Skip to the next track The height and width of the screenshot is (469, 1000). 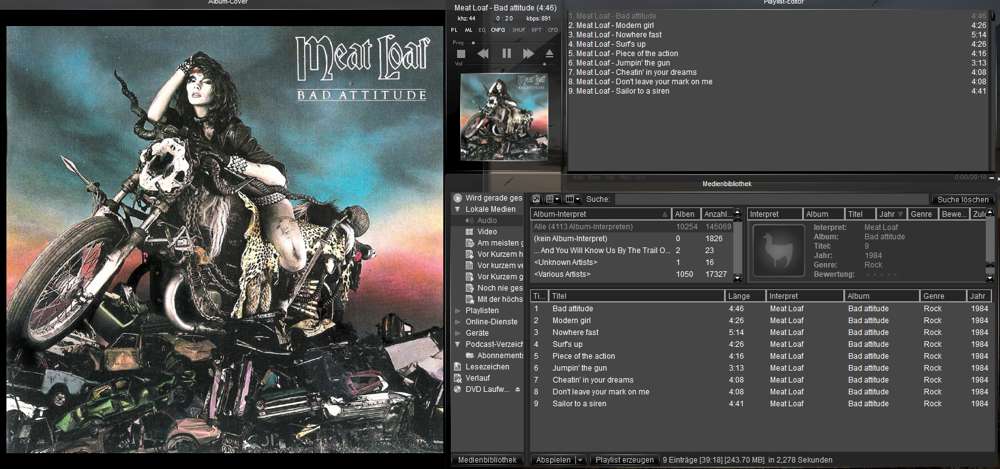coord(528,53)
